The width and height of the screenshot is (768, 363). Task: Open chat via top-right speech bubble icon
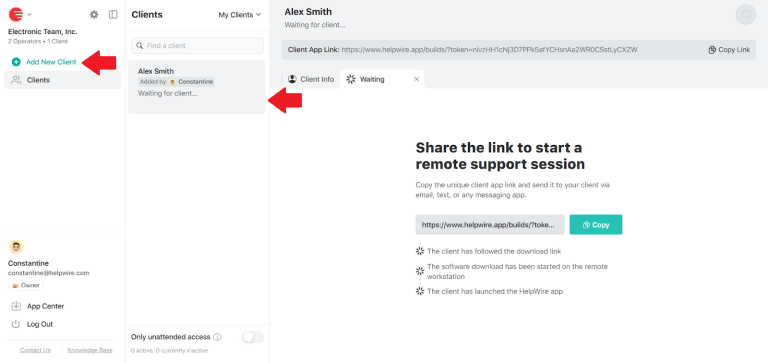(746, 15)
